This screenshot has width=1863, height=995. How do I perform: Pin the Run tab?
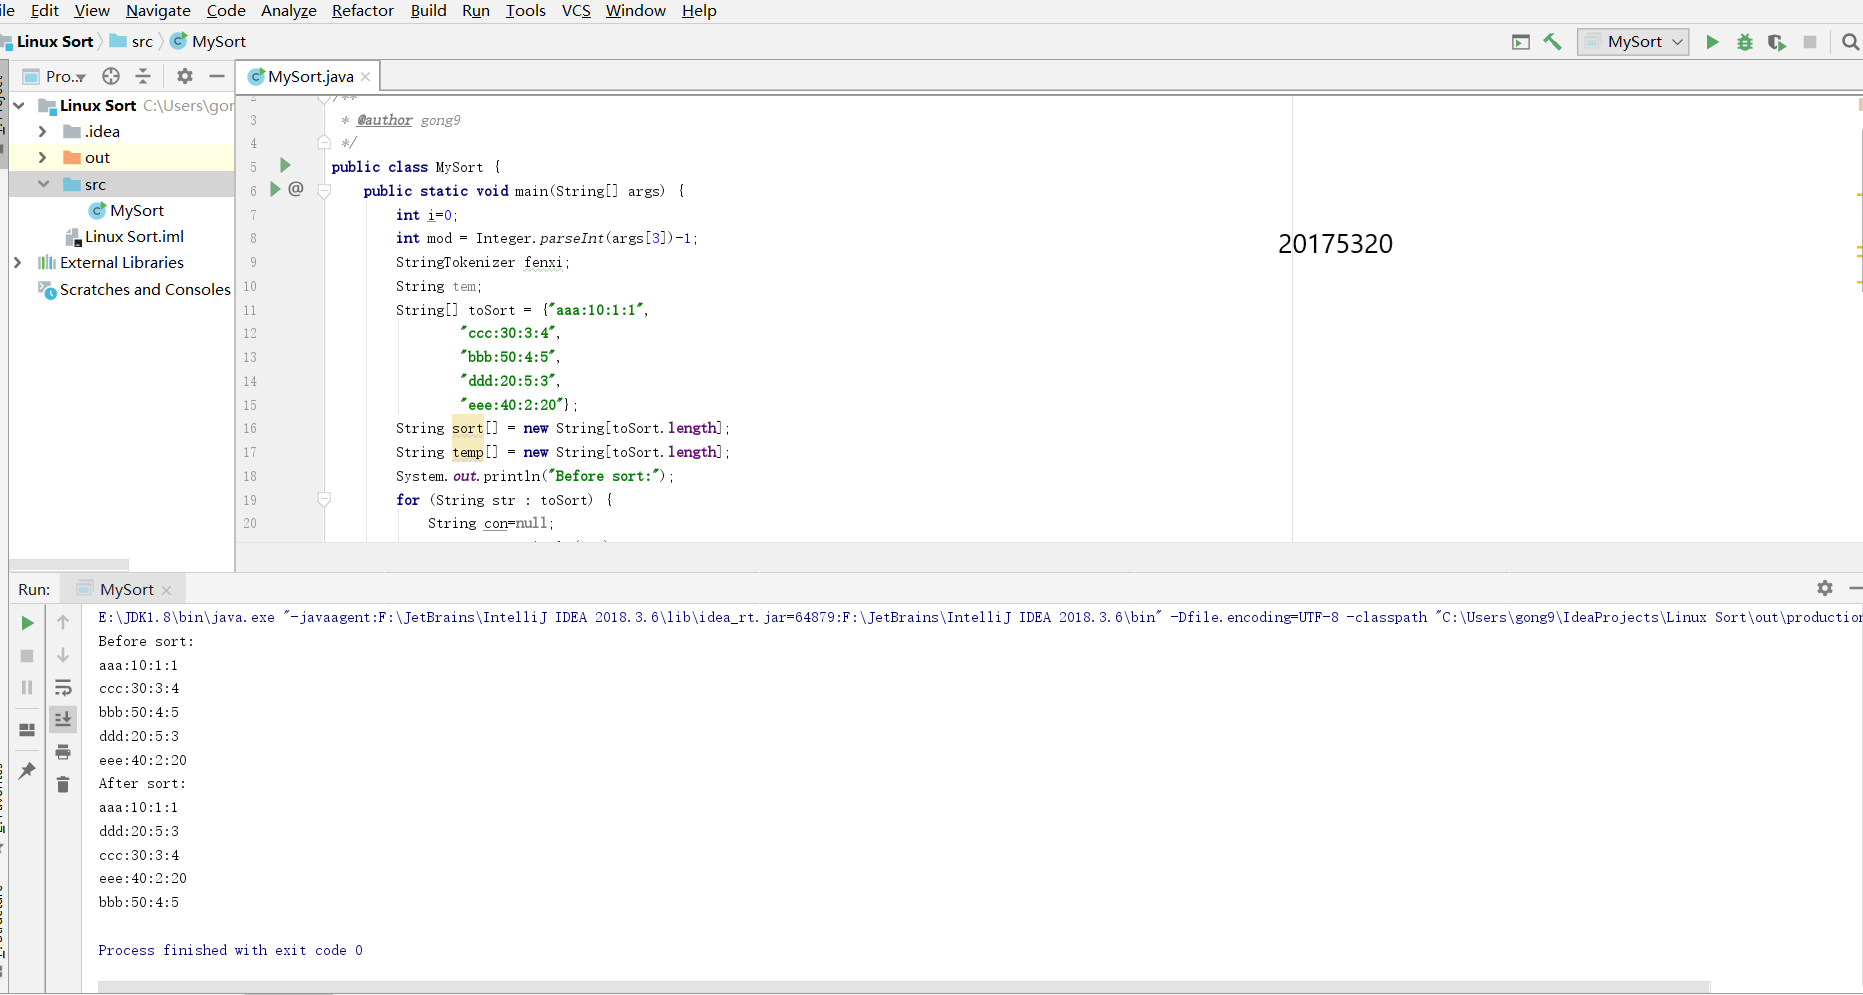[x=27, y=771]
